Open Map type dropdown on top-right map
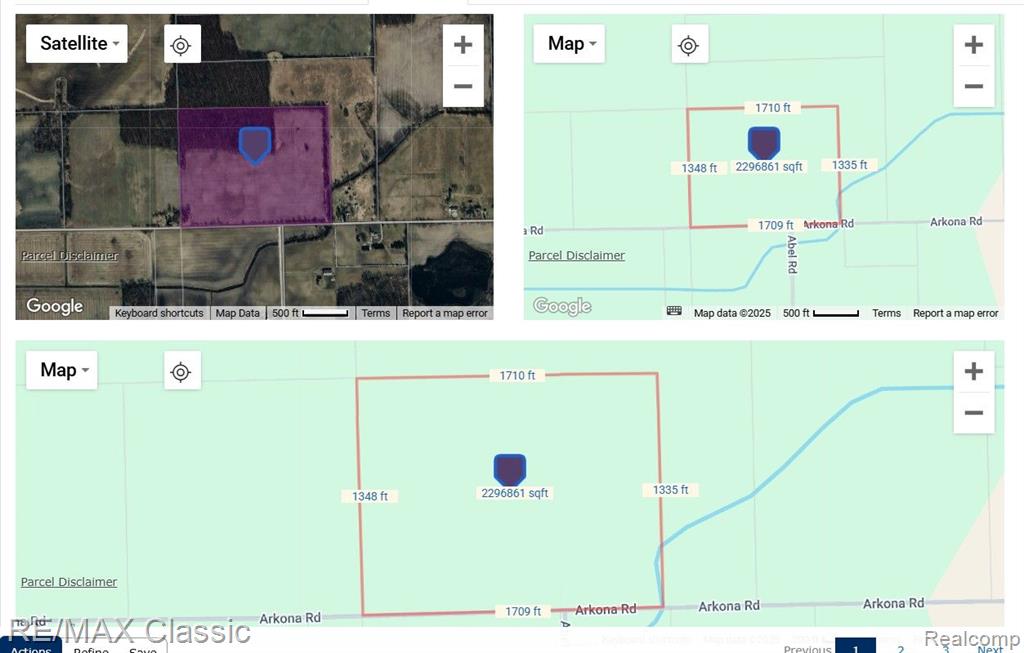Viewport: 1024px width, 653px height. tap(570, 44)
